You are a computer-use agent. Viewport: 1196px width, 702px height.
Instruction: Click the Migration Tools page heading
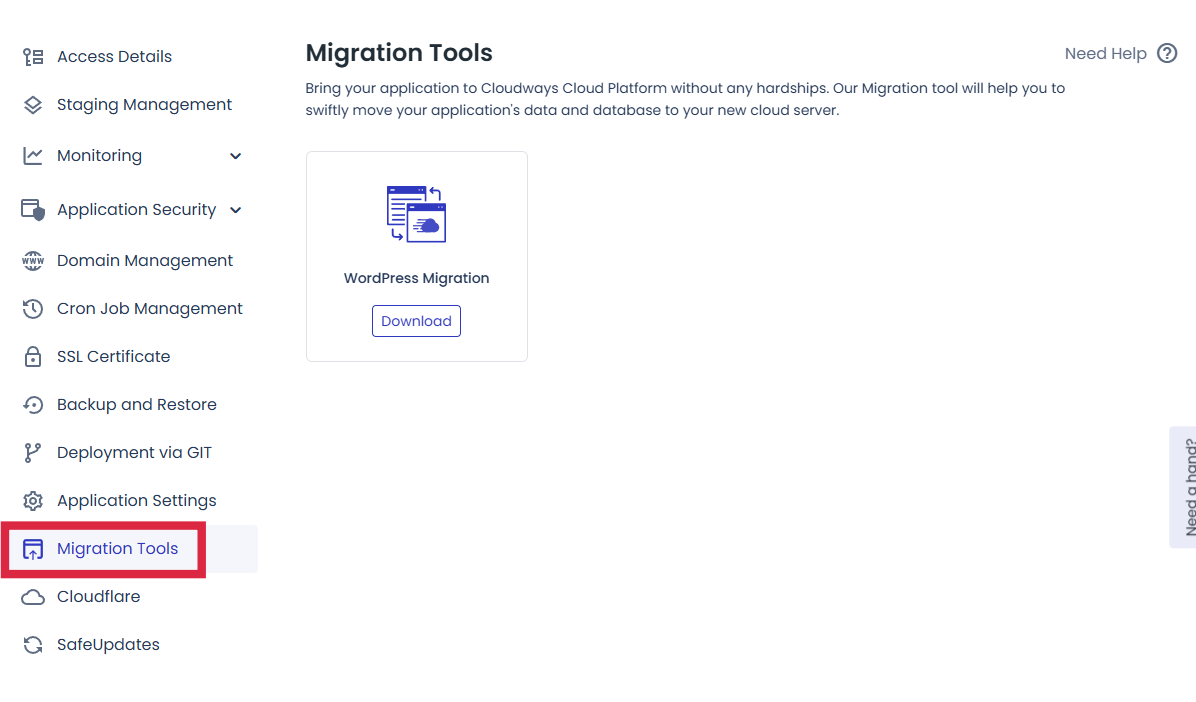coord(399,53)
